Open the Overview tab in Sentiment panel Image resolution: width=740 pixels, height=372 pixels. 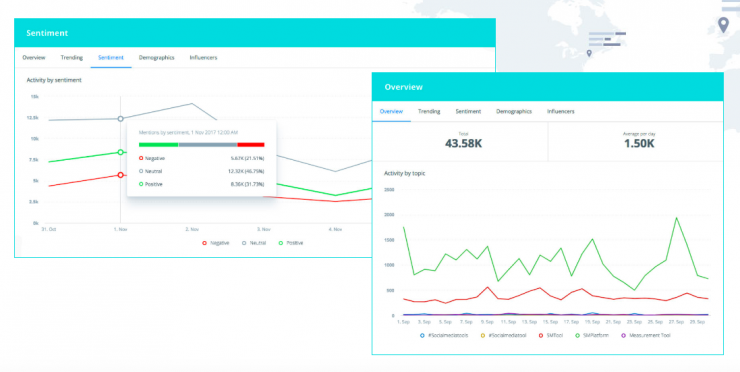[34, 58]
